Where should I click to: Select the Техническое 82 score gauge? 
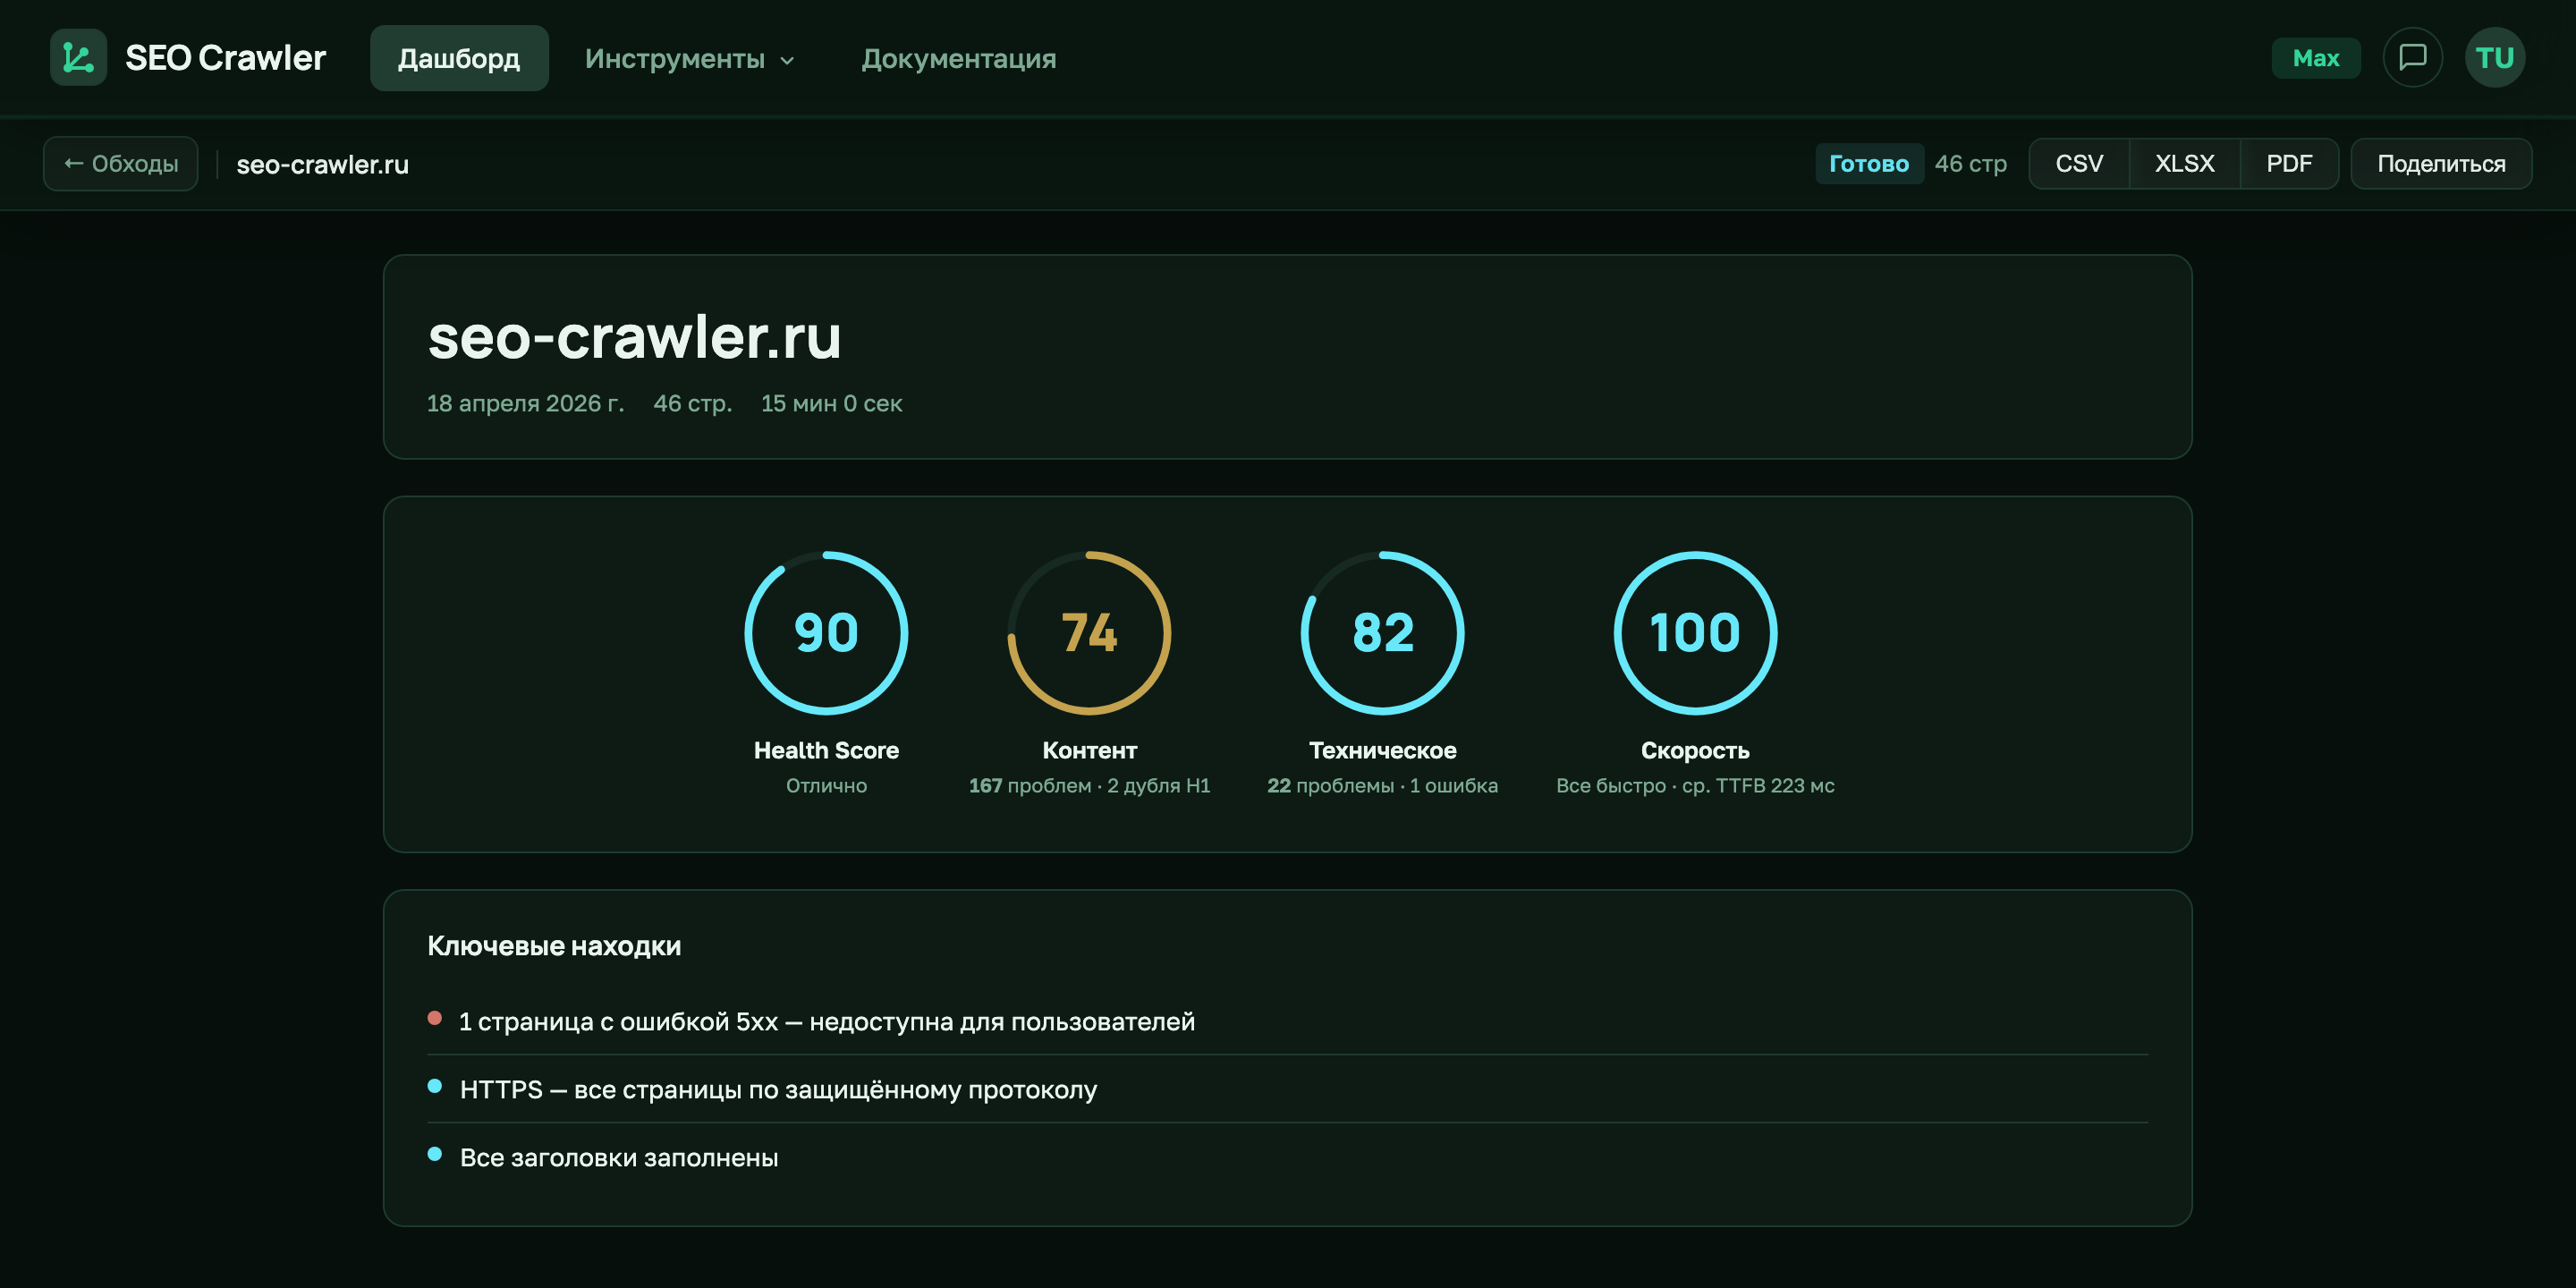(x=1382, y=633)
